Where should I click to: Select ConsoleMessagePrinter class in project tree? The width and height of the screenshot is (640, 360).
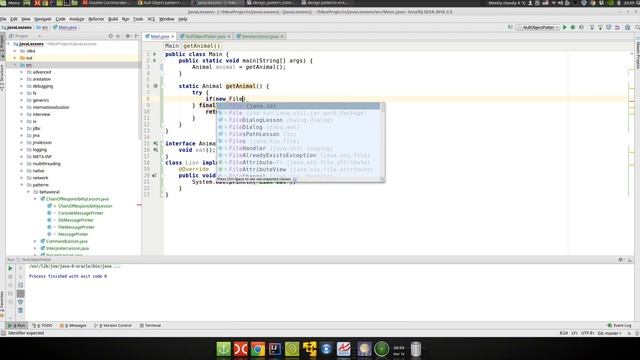pos(80,213)
